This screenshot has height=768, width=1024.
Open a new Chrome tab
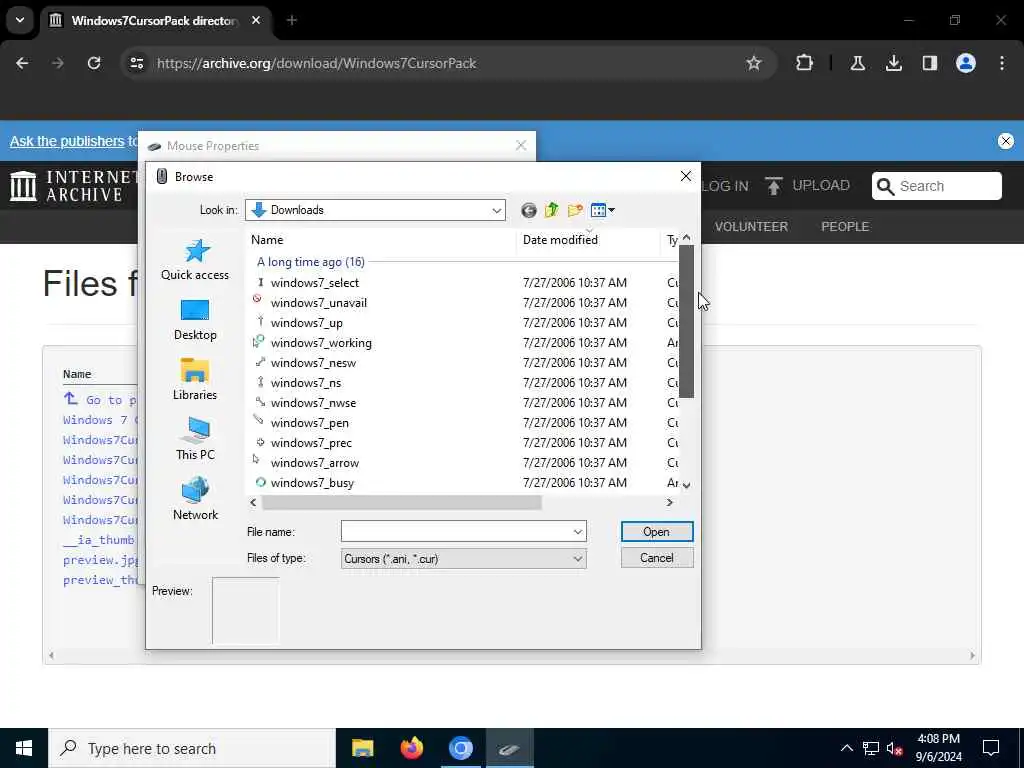pyautogui.click(x=292, y=21)
